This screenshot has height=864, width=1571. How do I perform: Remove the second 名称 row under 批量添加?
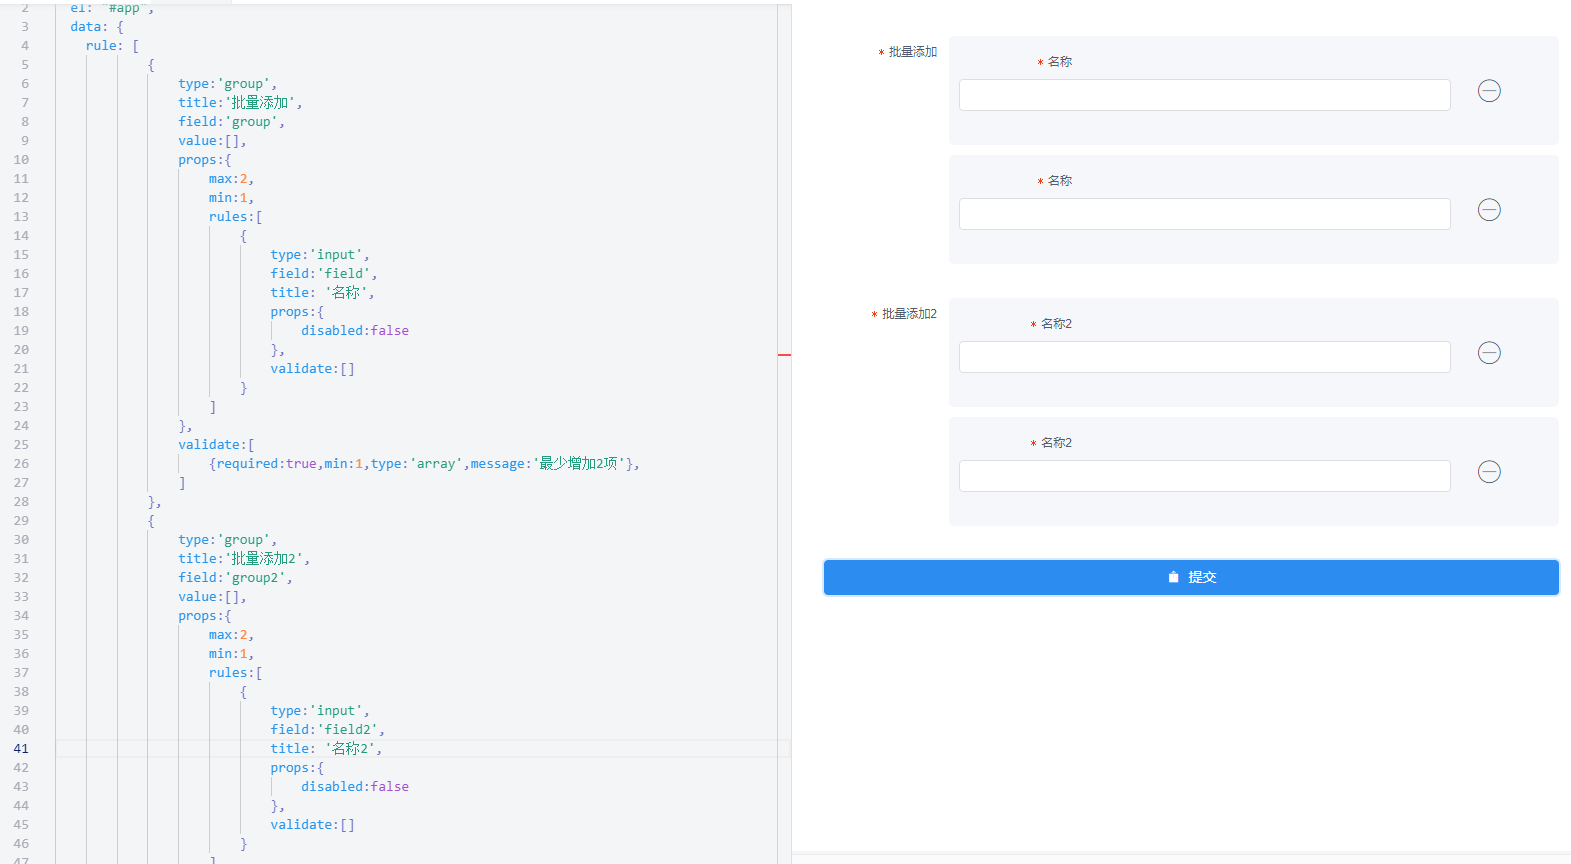(1489, 210)
